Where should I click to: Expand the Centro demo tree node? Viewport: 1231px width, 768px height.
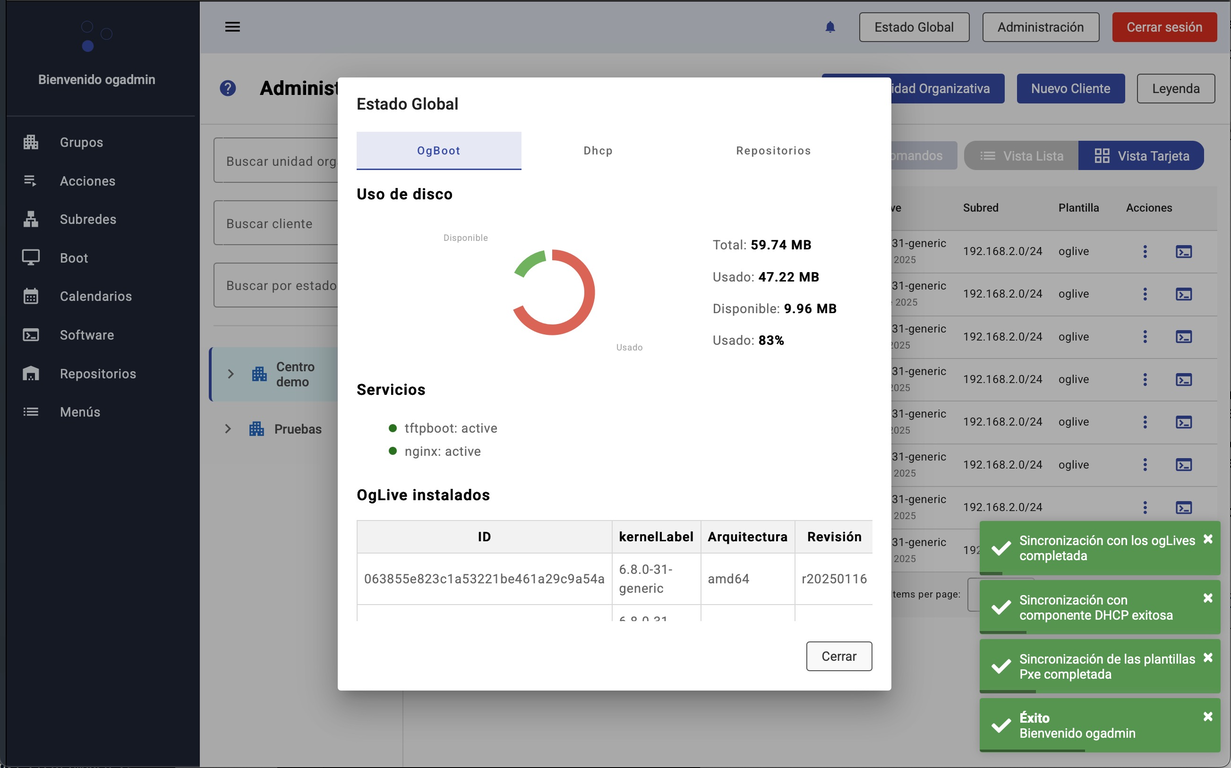[231, 374]
